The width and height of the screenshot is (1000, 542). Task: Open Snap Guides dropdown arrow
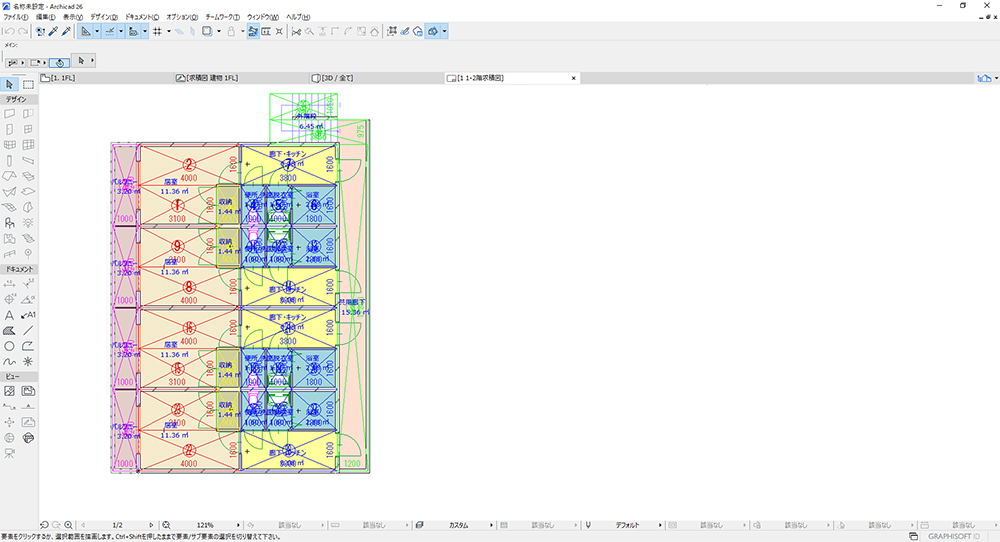[x=121, y=31]
